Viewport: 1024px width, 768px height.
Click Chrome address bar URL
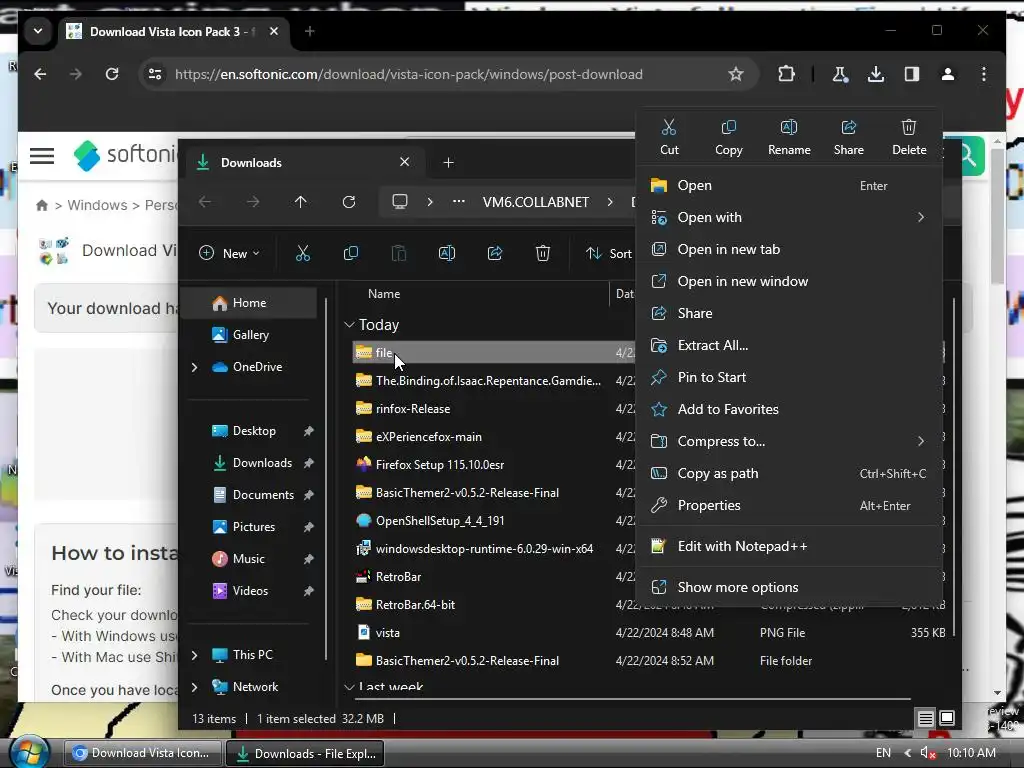click(x=409, y=74)
